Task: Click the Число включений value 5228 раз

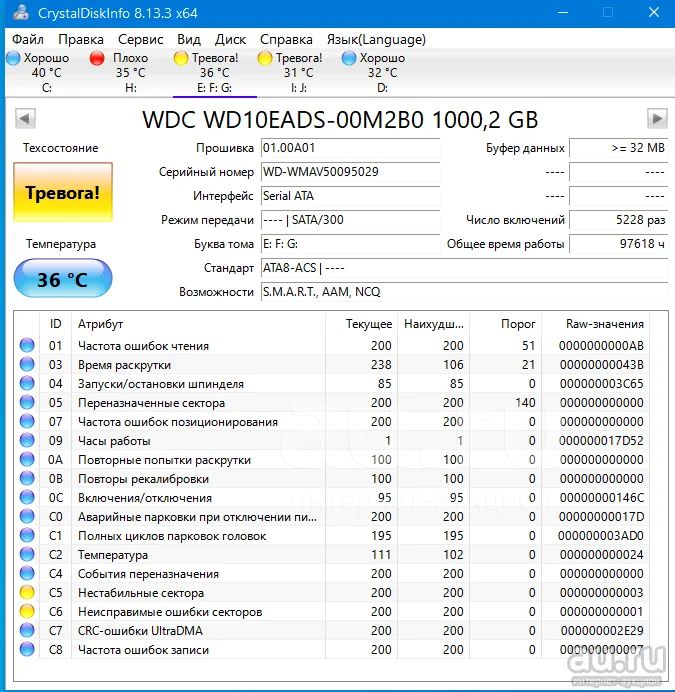Action: pos(618,220)
